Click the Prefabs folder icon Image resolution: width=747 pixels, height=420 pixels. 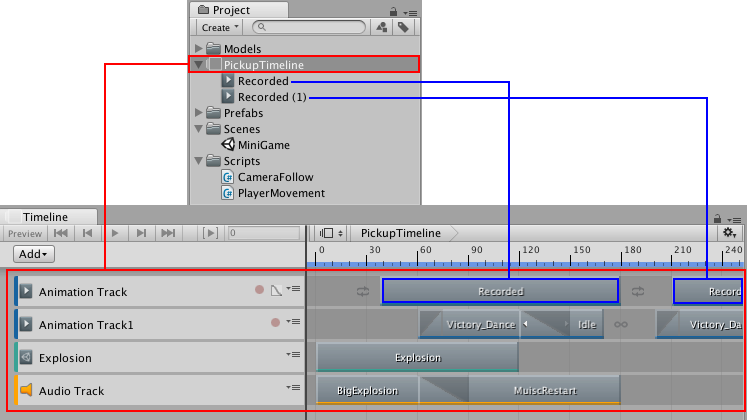213,112
